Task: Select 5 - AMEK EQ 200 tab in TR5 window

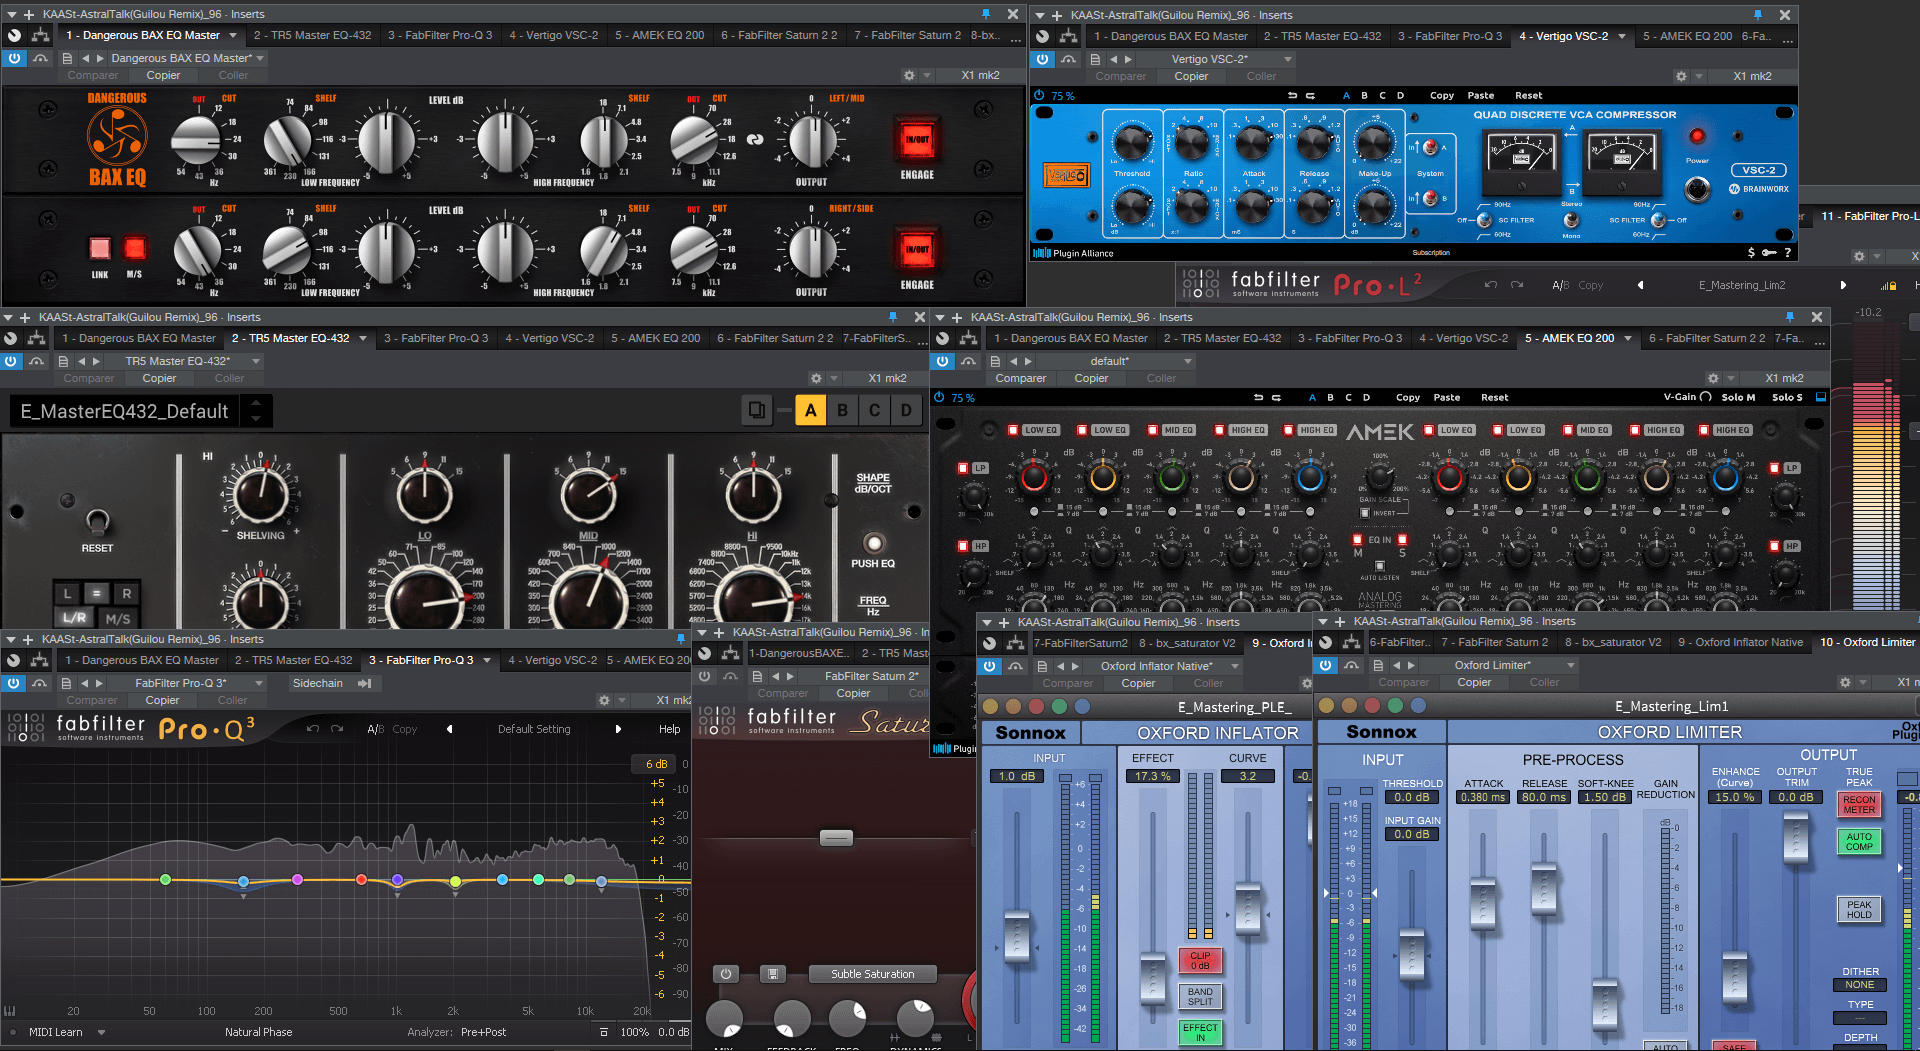Action: [656, 338]
